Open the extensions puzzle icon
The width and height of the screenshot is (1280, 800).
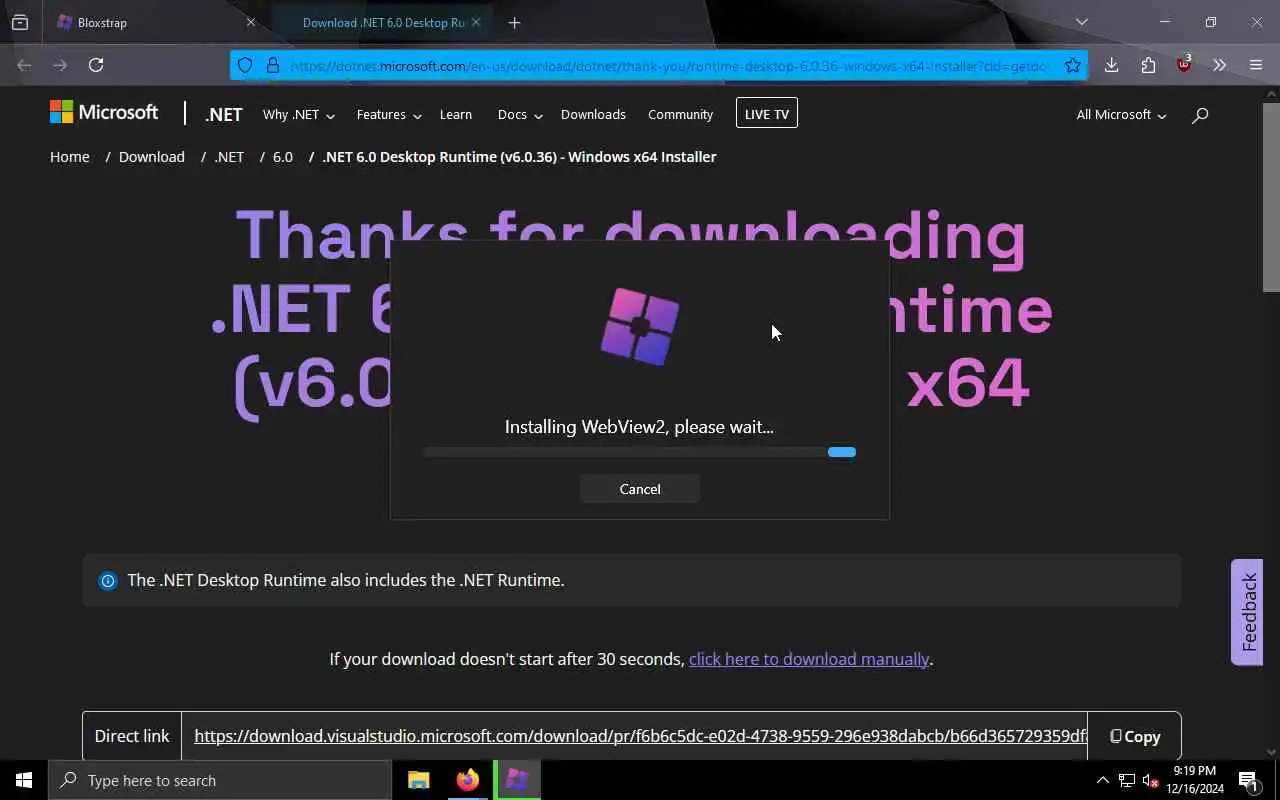click(1148, 65)
